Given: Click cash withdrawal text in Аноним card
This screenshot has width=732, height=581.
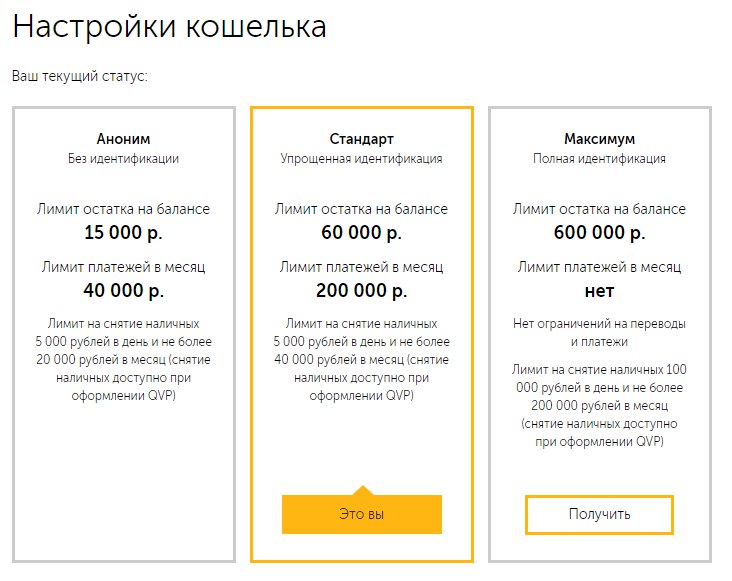Looking at the screenshot, I should [x=124, y=359].
